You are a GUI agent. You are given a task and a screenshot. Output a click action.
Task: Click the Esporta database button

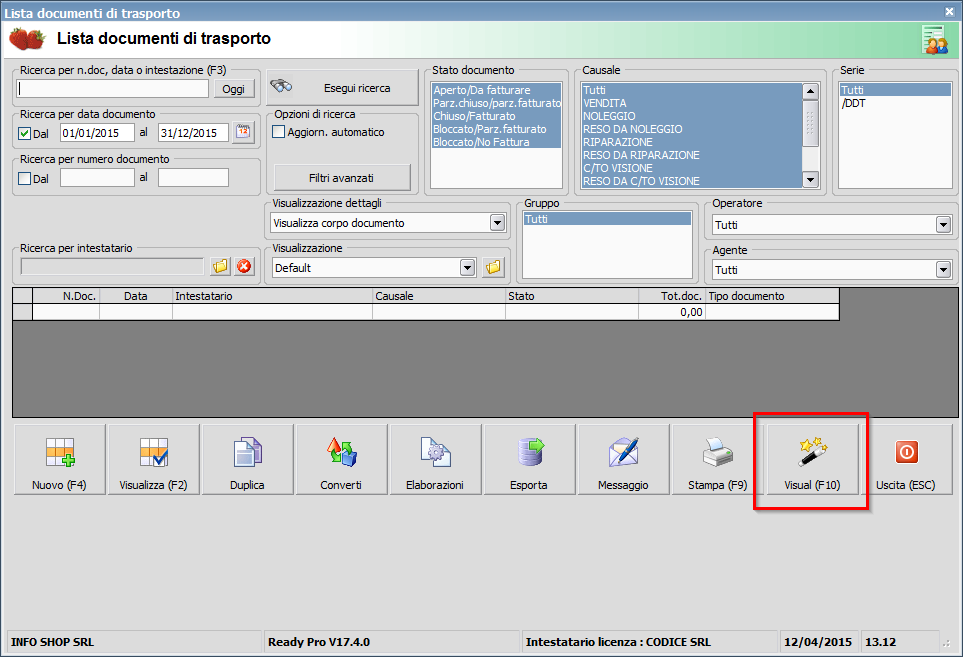(x=529, y=459)
